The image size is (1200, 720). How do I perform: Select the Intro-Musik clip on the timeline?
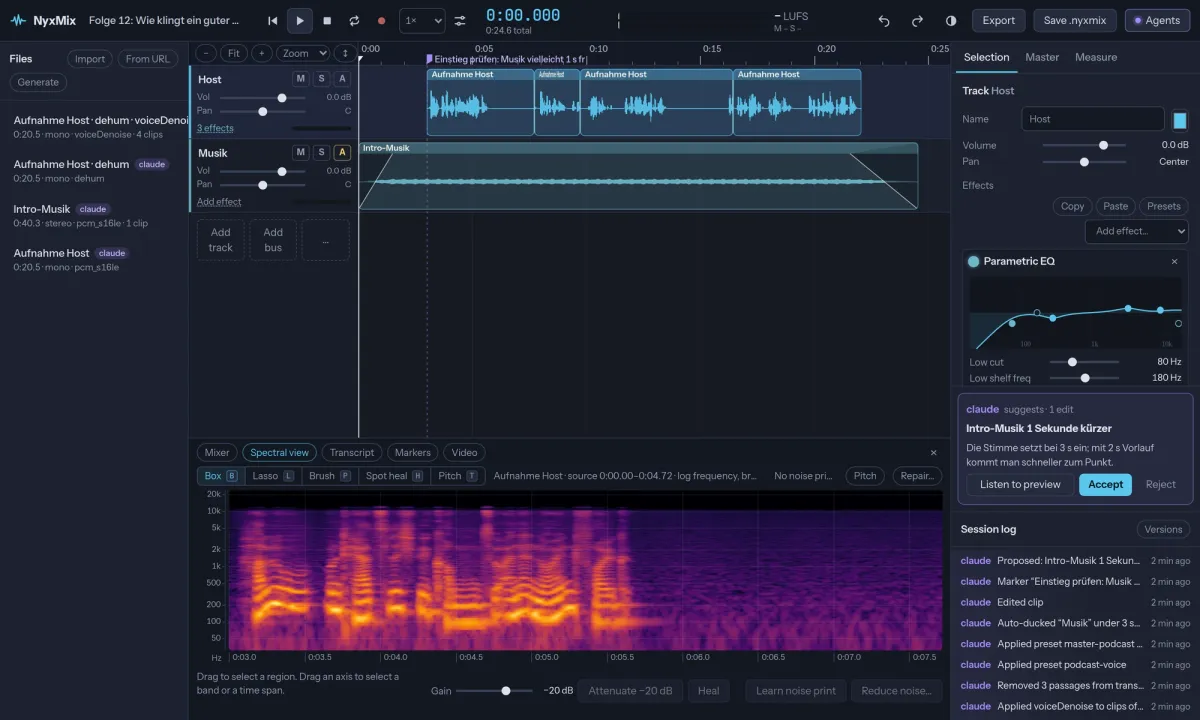(x=638, y=176)
